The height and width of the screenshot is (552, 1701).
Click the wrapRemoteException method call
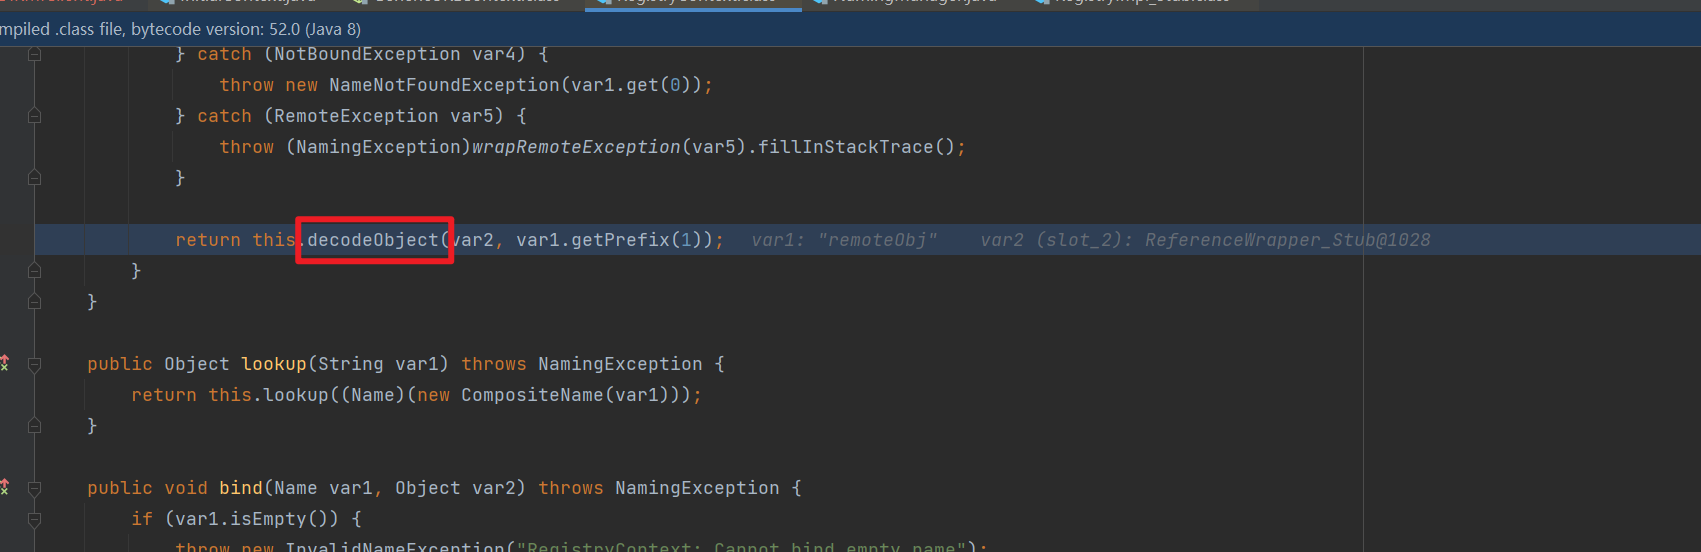(x=576, y=147)
